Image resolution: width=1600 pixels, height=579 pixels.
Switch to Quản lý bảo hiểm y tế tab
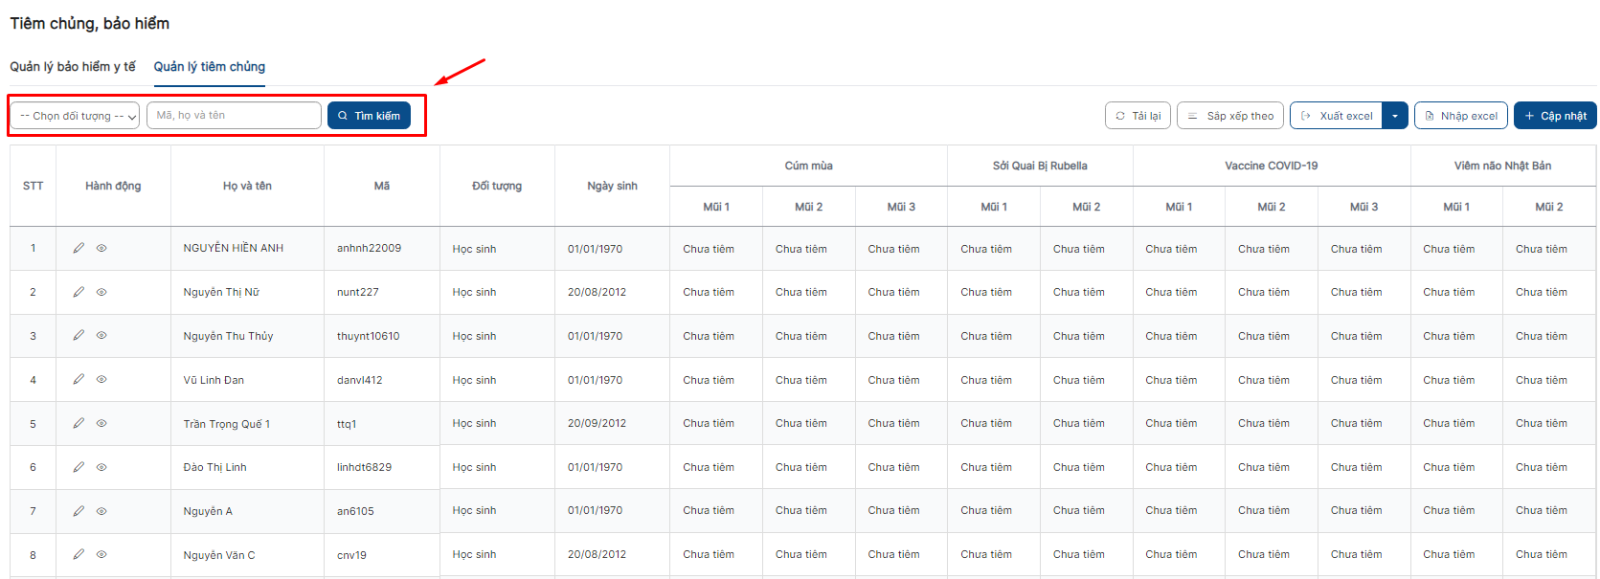coord(73,67)
